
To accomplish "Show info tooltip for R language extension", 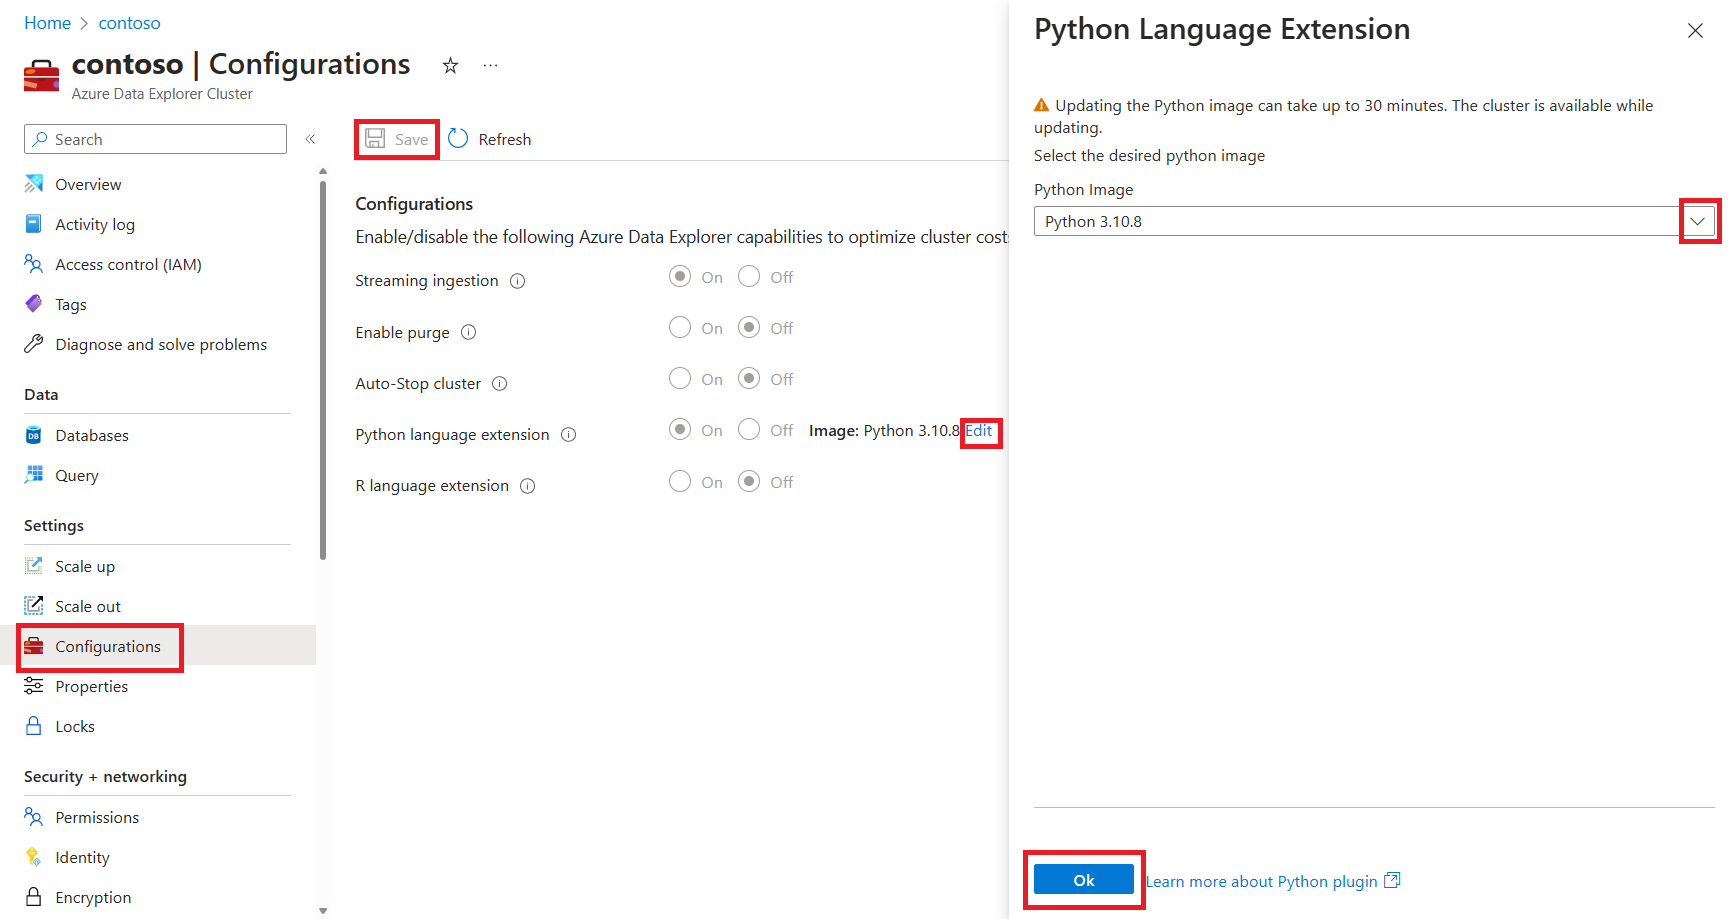I will coord(528,486).
